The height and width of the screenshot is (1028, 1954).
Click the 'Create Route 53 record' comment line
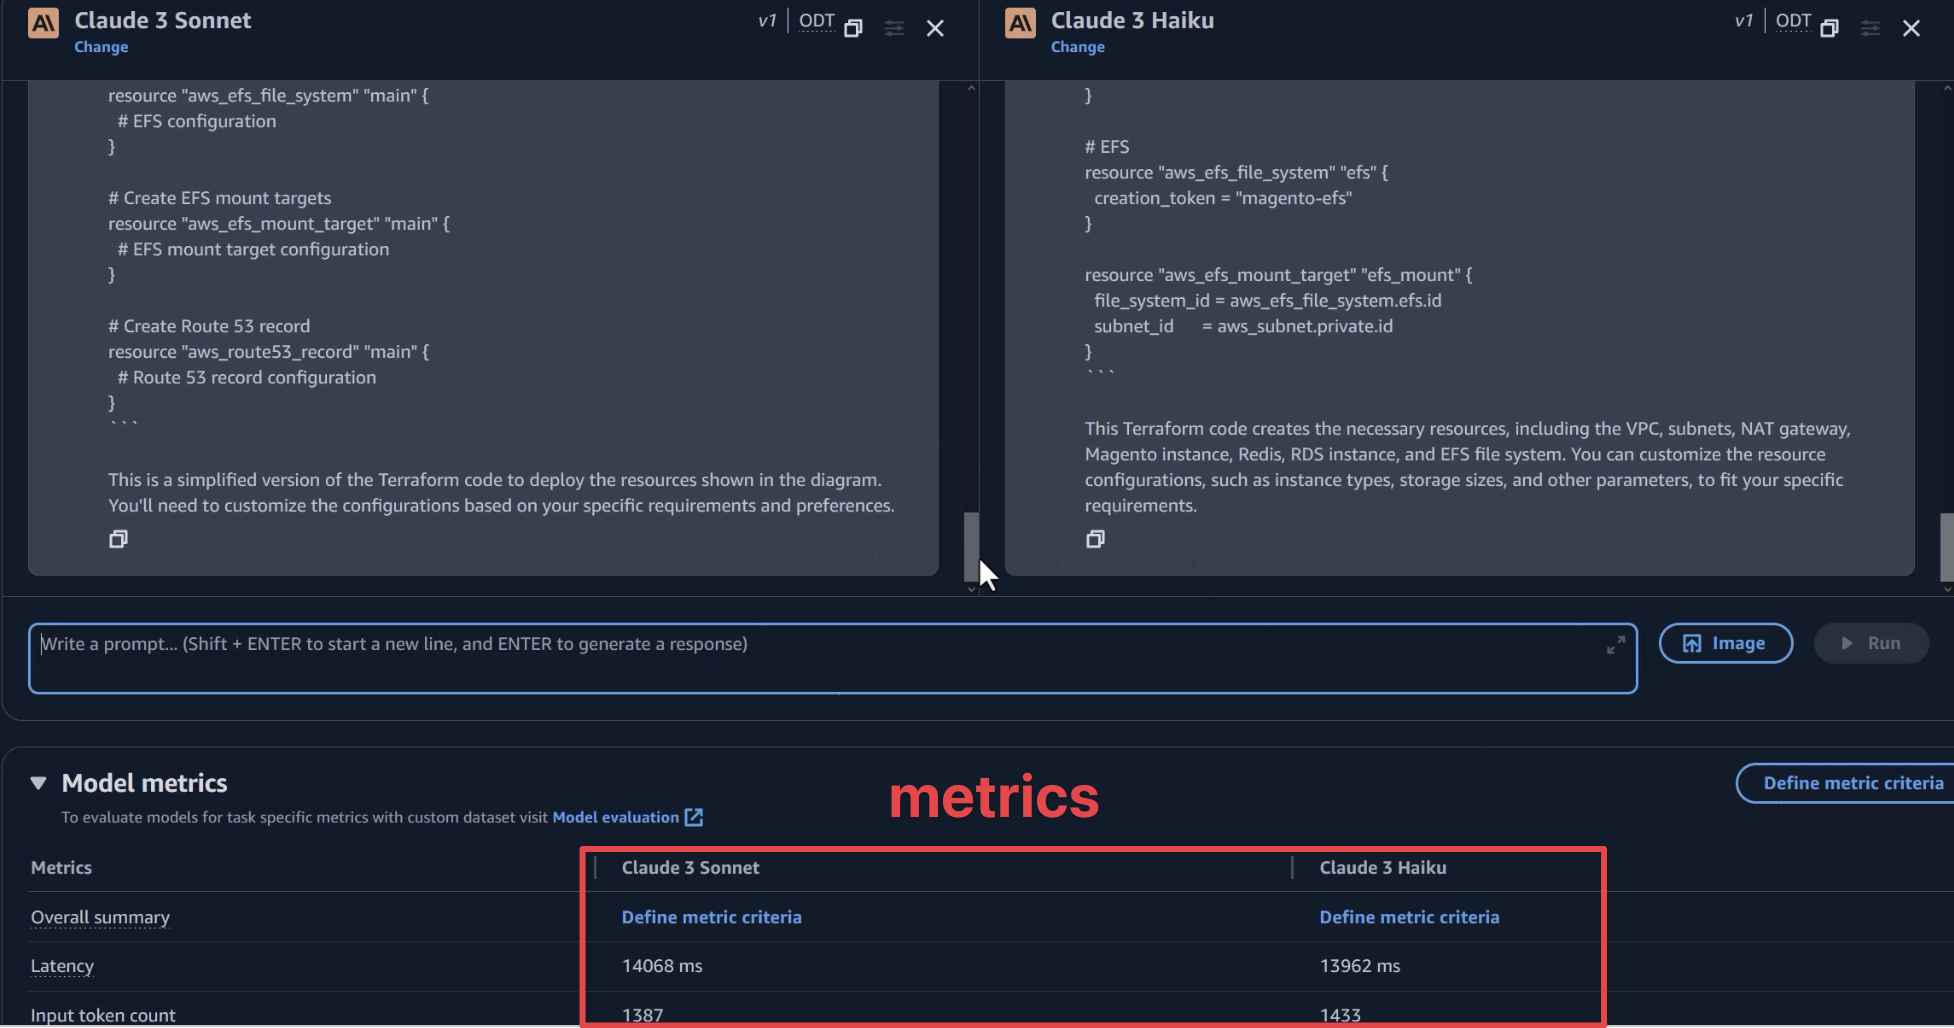pyautogui.click(x=209, y=326)
